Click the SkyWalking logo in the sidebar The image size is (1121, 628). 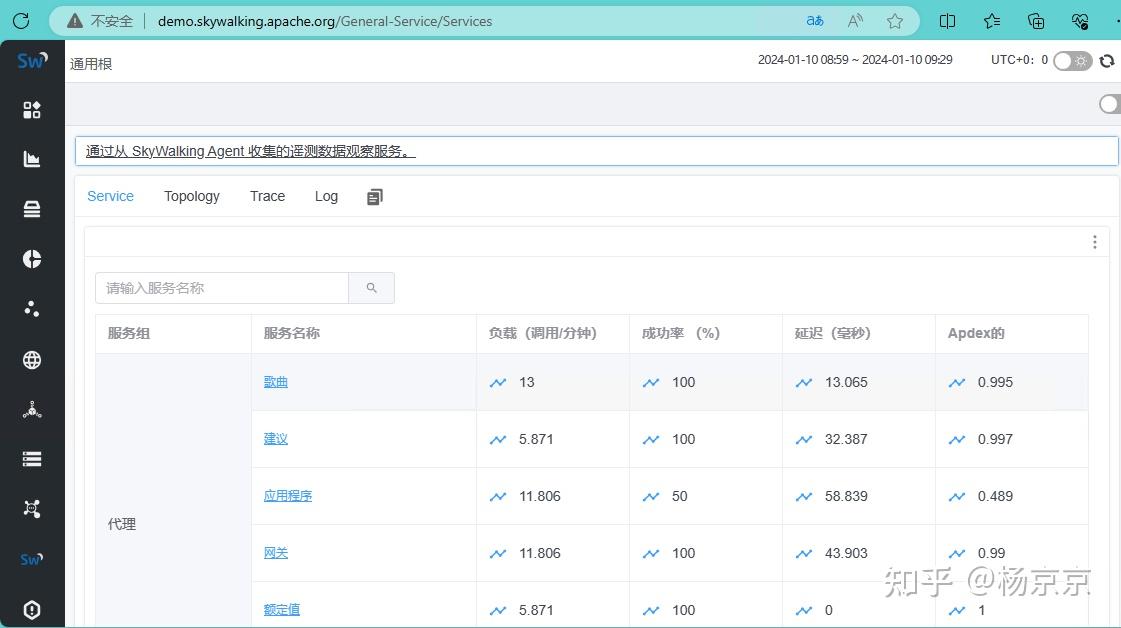31,60
